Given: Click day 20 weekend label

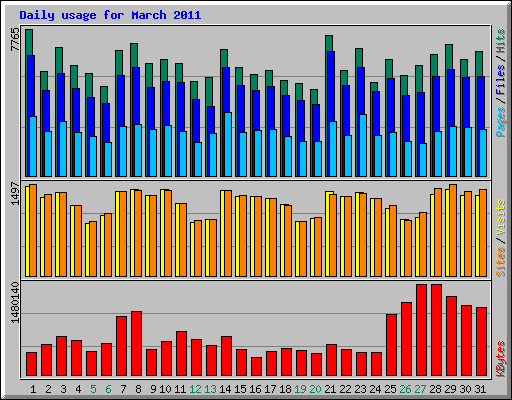Looking at the screenshot, I should point(315,389).
